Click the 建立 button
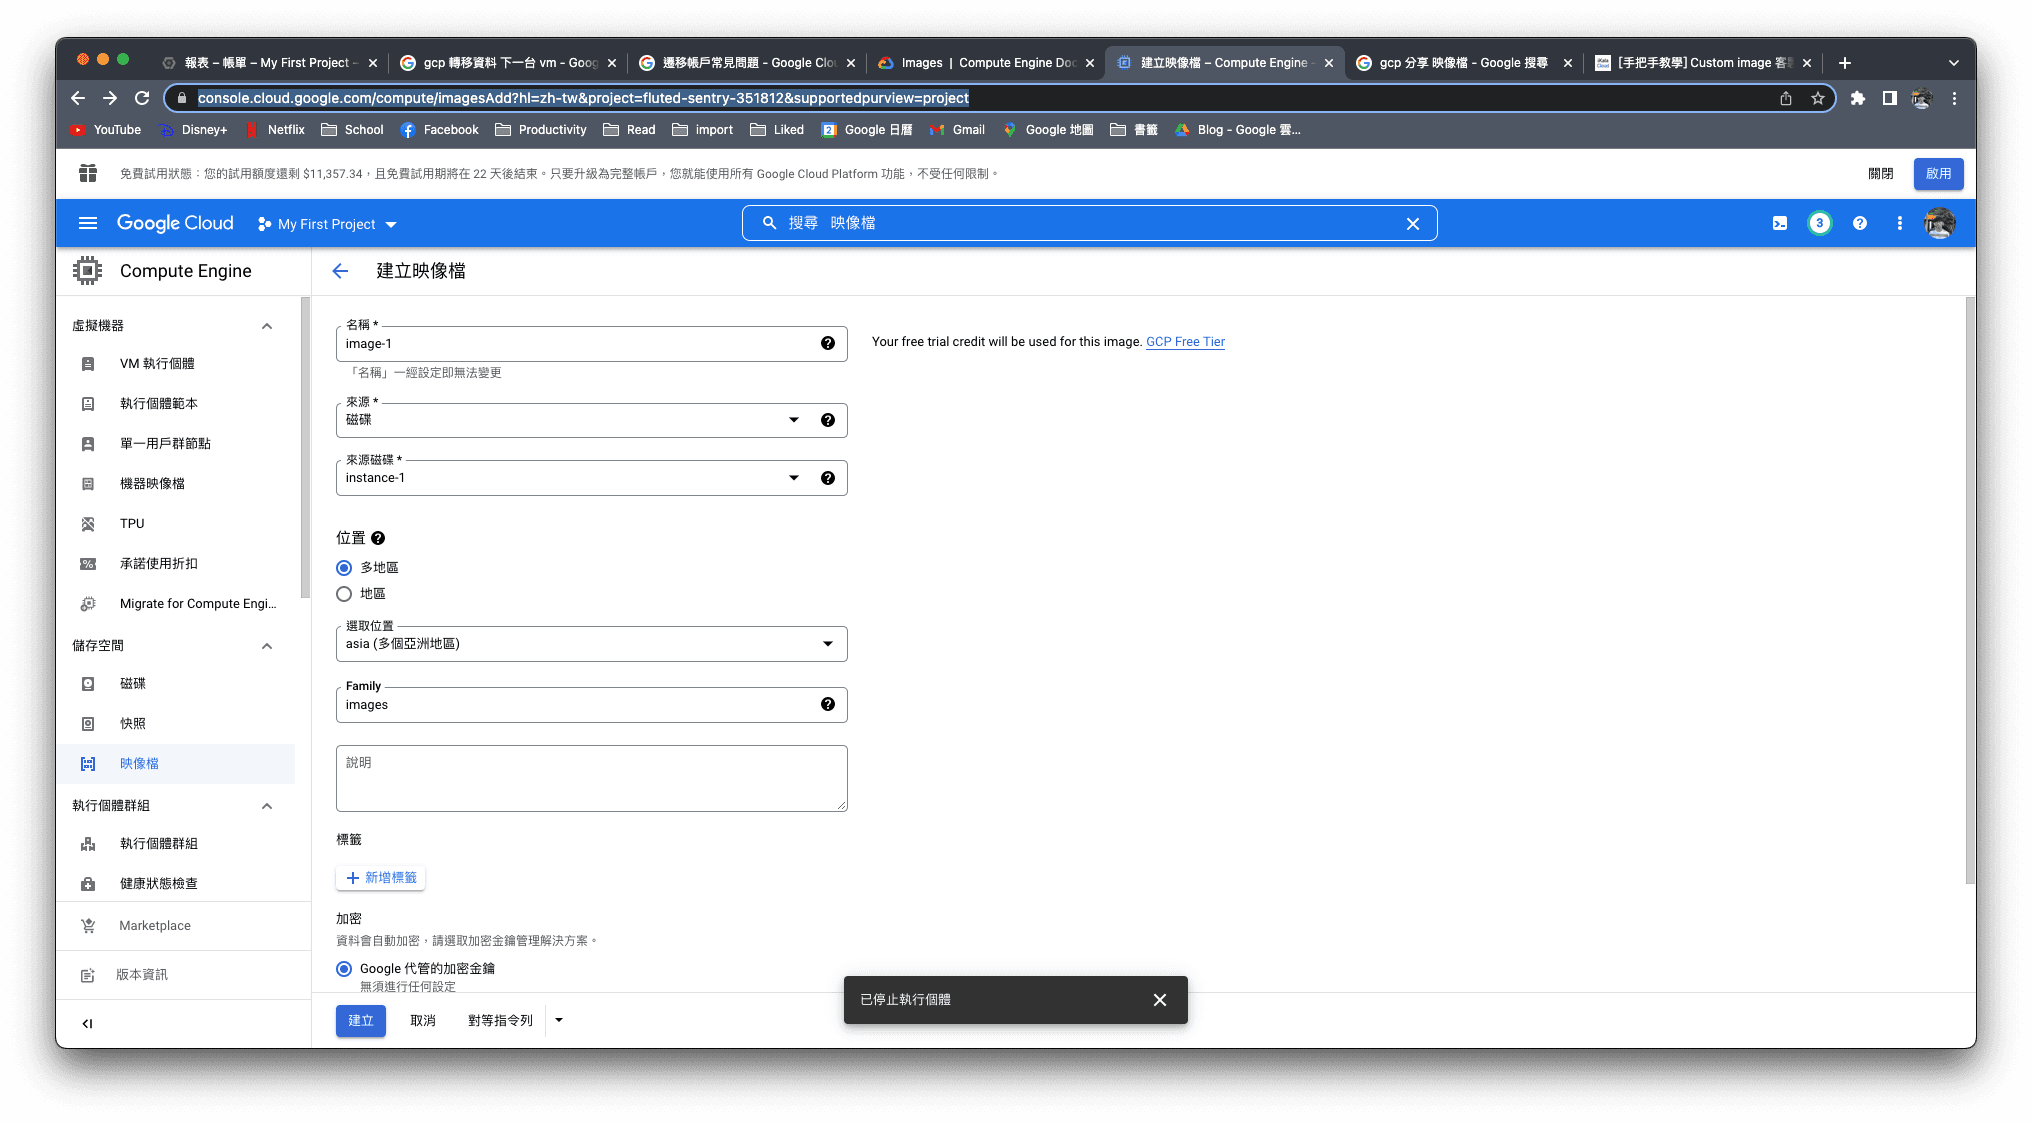 click(x=362, y=1020)
